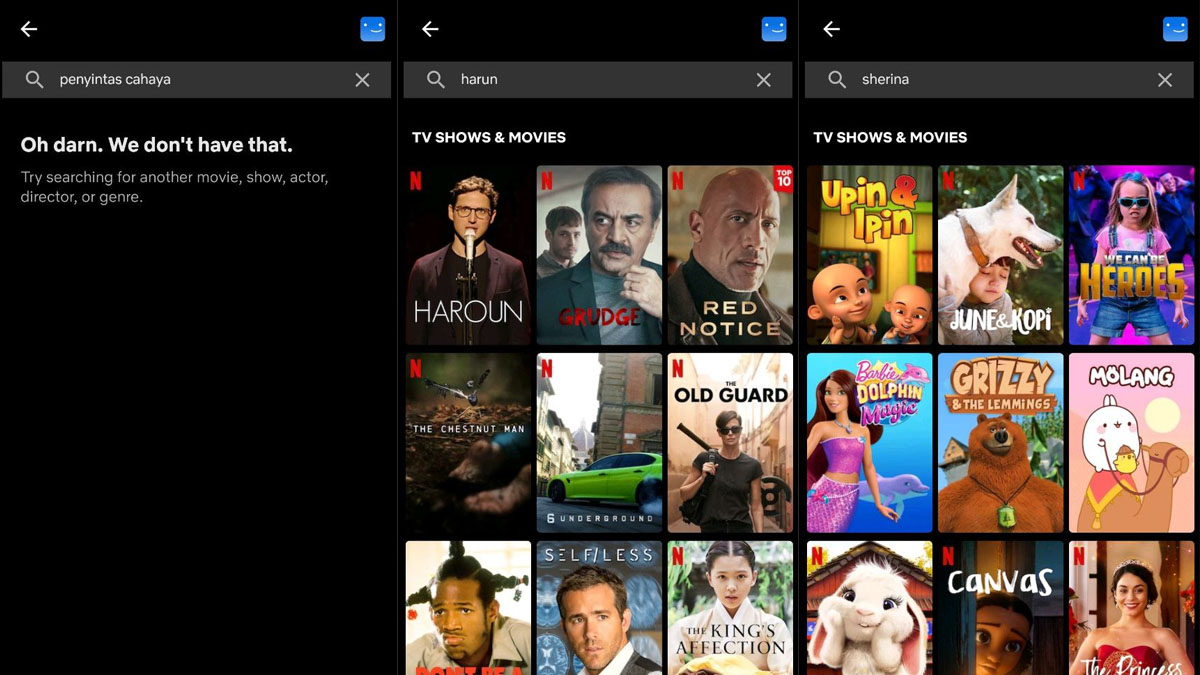
Task: Click the magnifier icon beside "penyintas cahaya"
Action: 35,80
